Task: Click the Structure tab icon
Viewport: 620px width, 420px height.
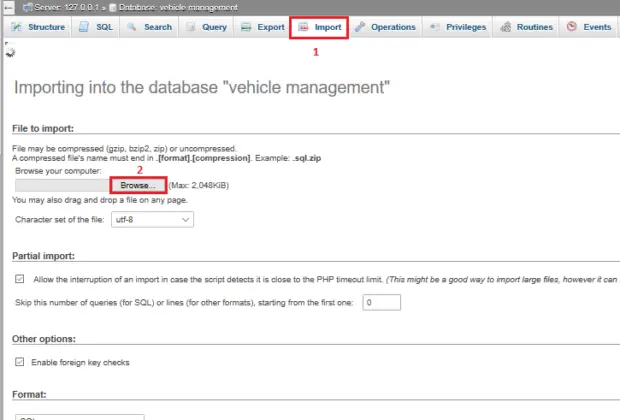Action: click(17, 27)
